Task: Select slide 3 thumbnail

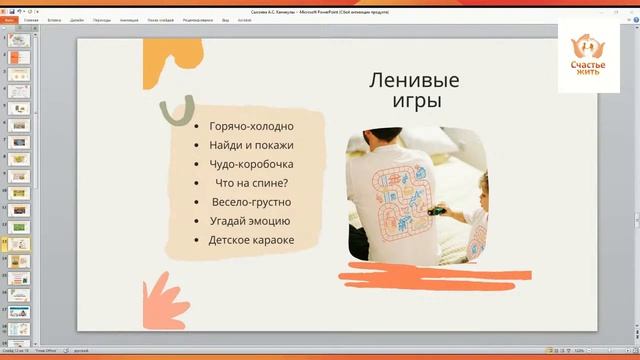Action: (19, 74)
